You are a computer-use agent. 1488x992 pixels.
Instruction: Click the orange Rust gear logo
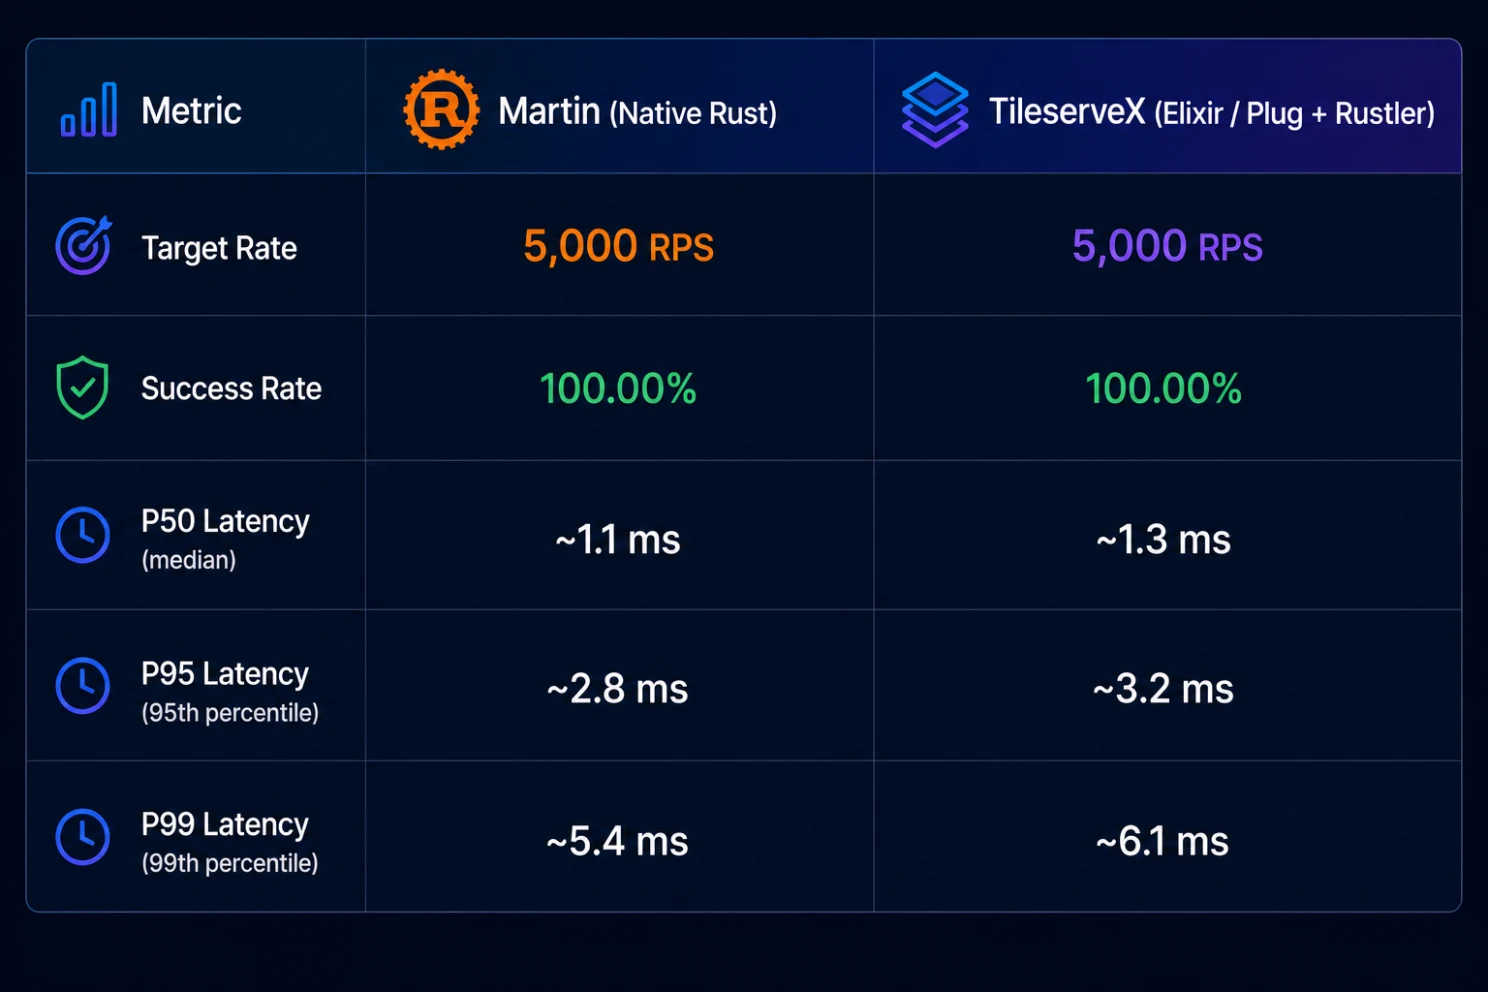(441, 110)
